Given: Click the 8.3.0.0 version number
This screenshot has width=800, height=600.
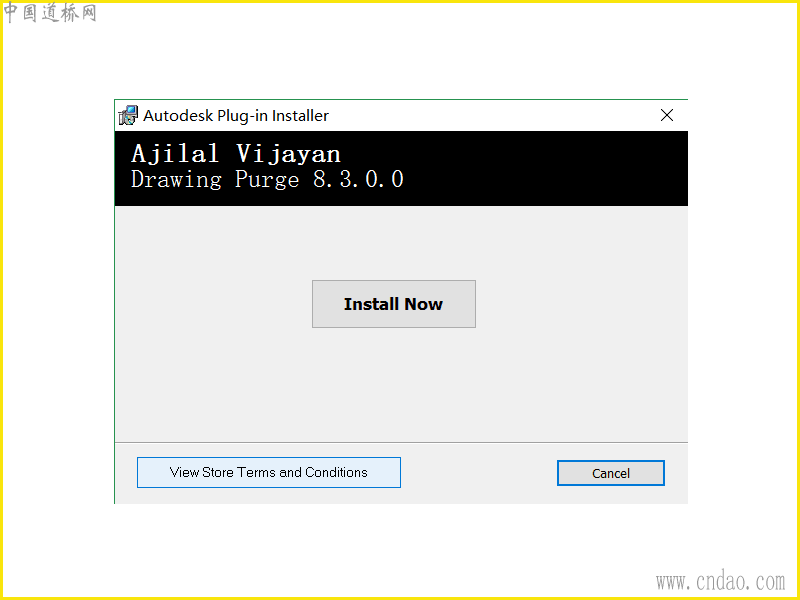Looking at the screenshot, I should click(358, 179).
